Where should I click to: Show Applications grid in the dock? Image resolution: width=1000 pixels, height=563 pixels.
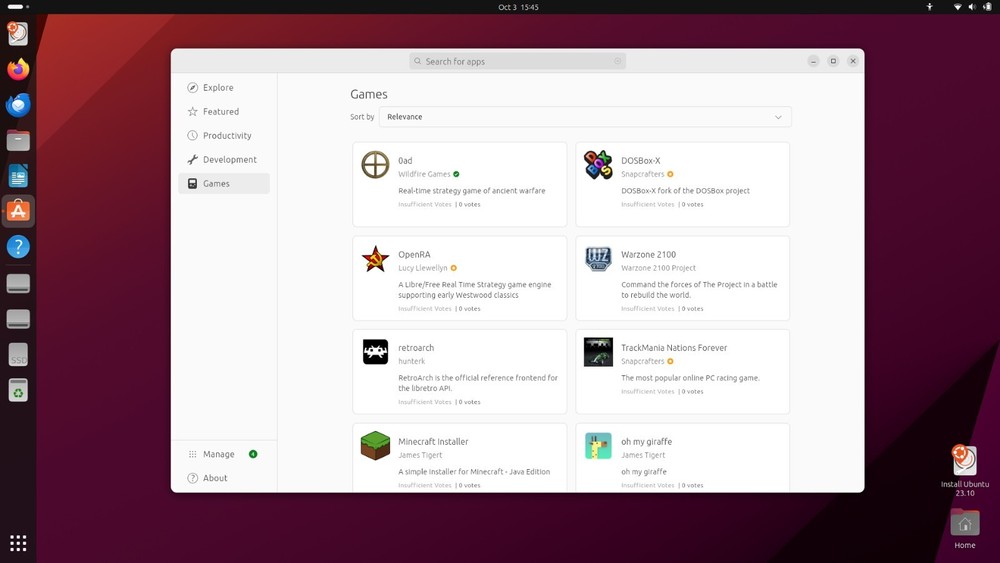pyautogui.click(x=18, y=543)
